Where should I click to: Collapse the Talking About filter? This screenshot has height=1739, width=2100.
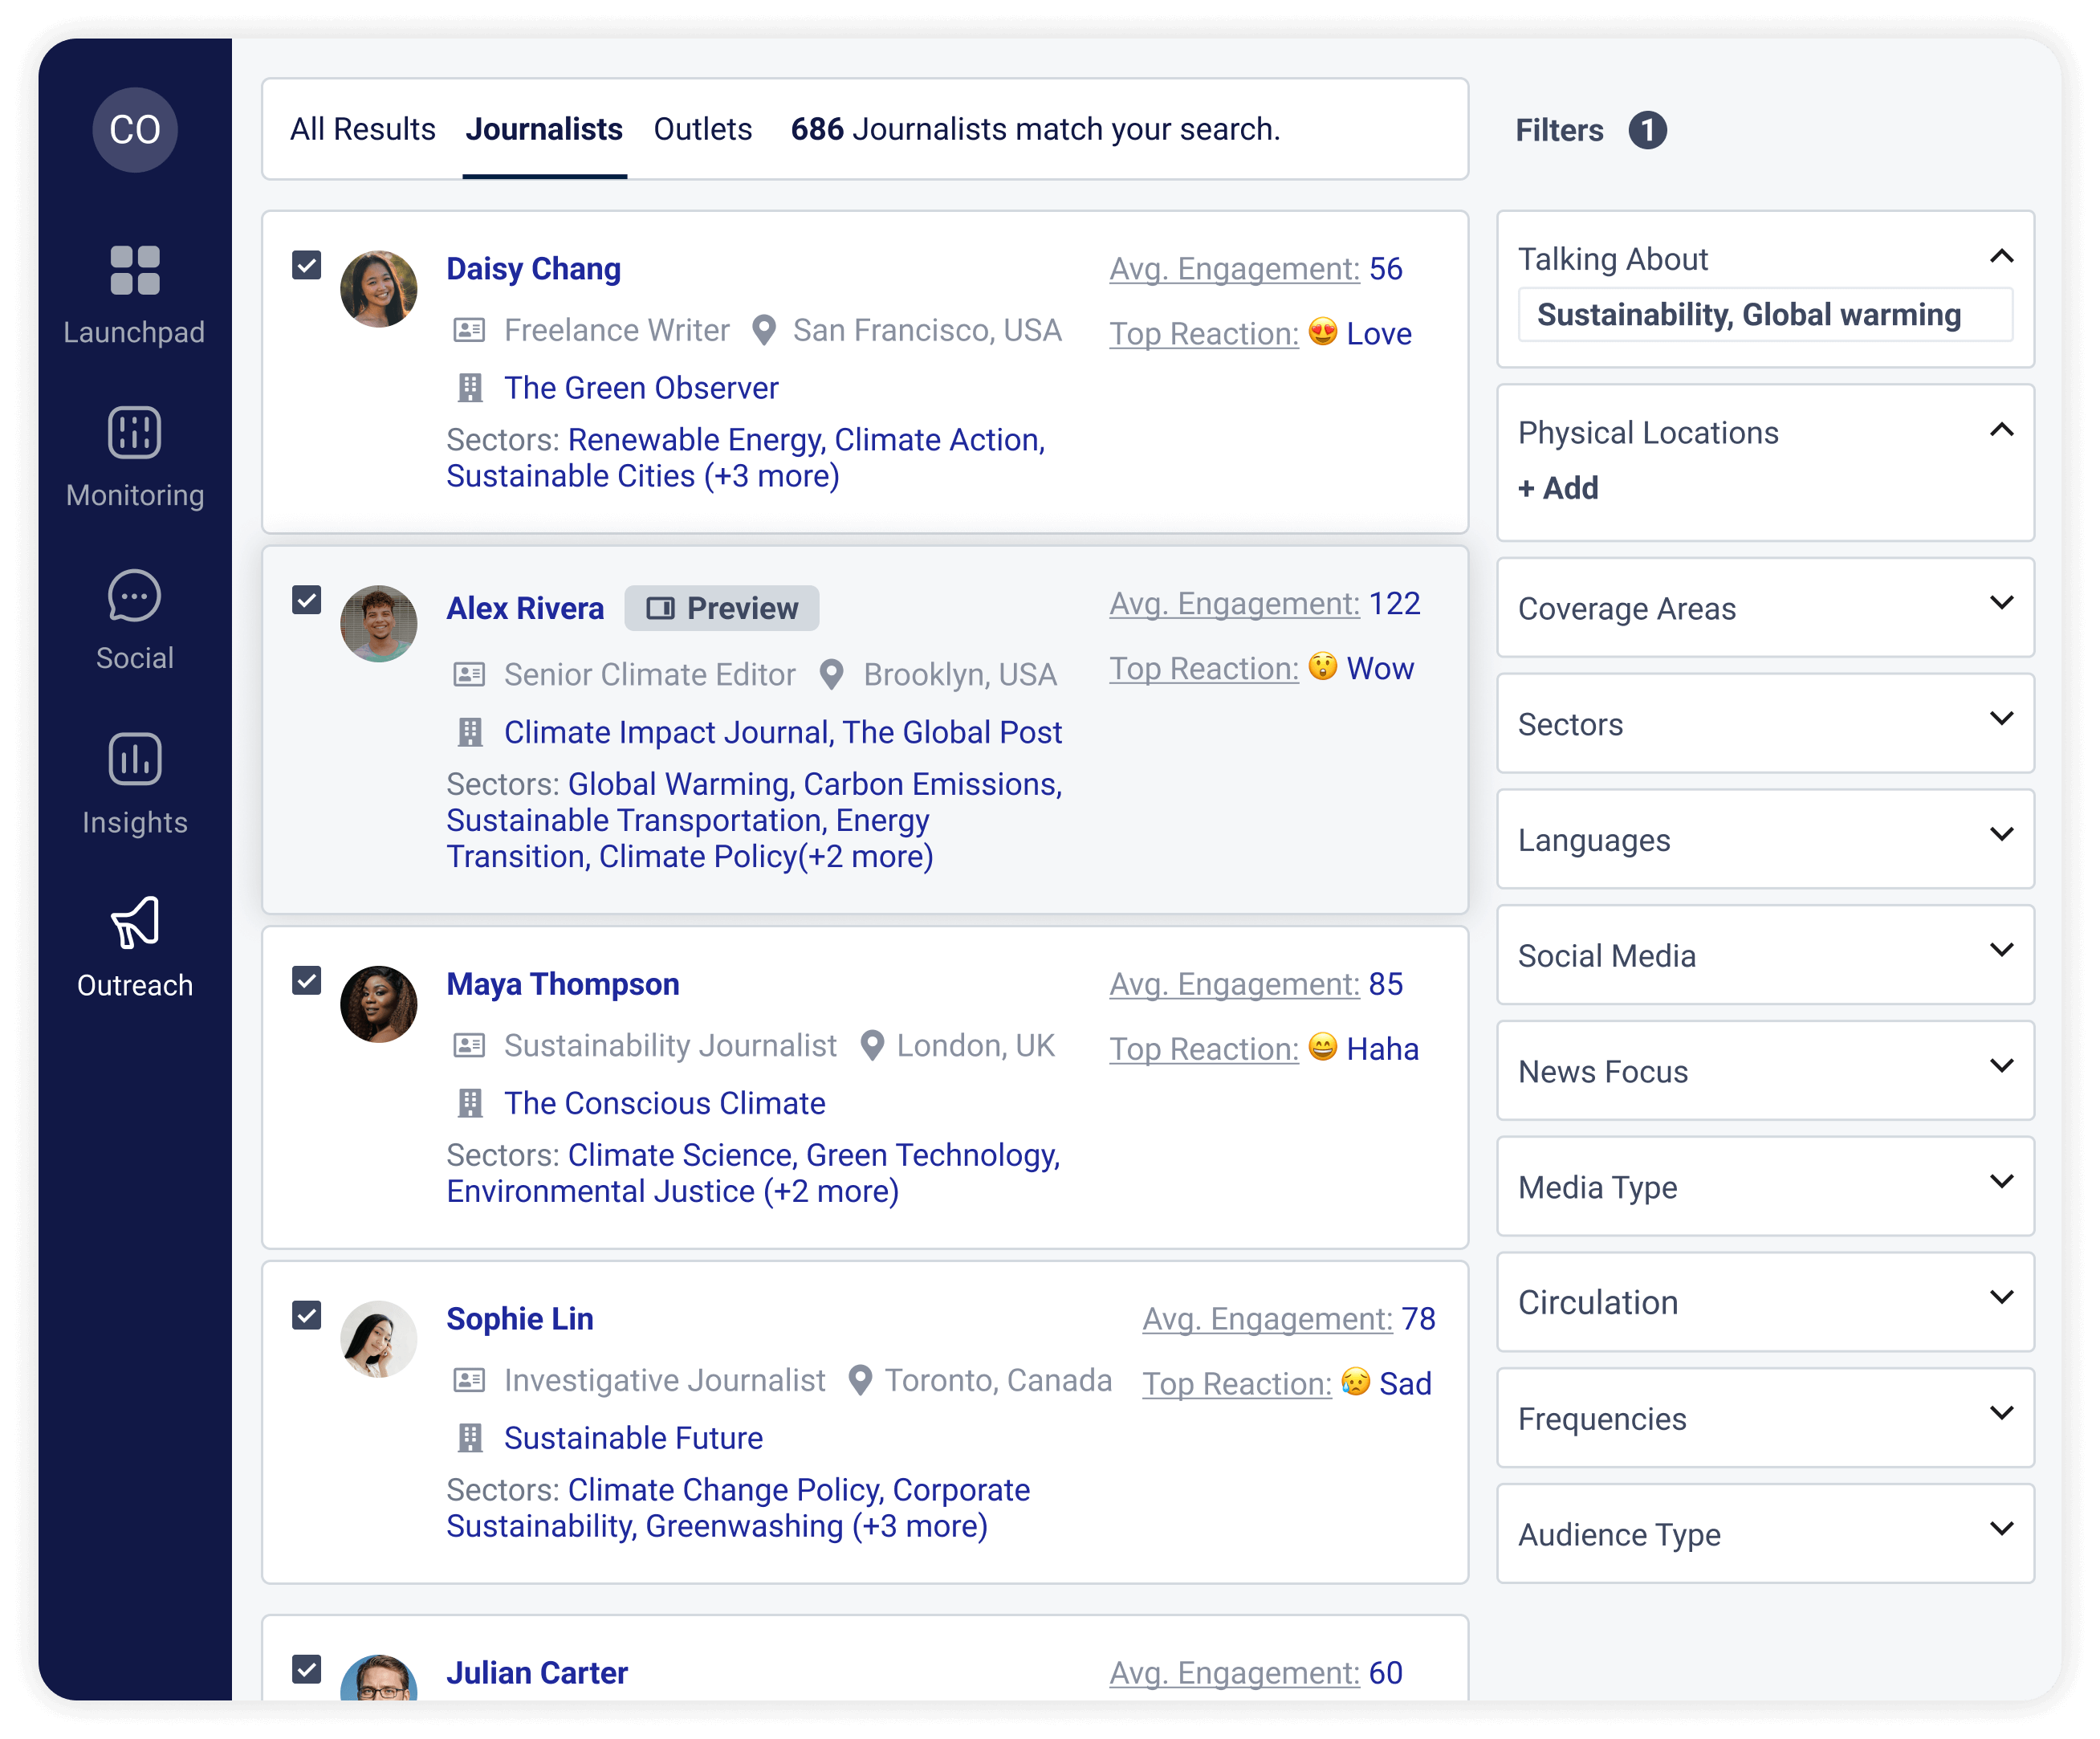2001,256
